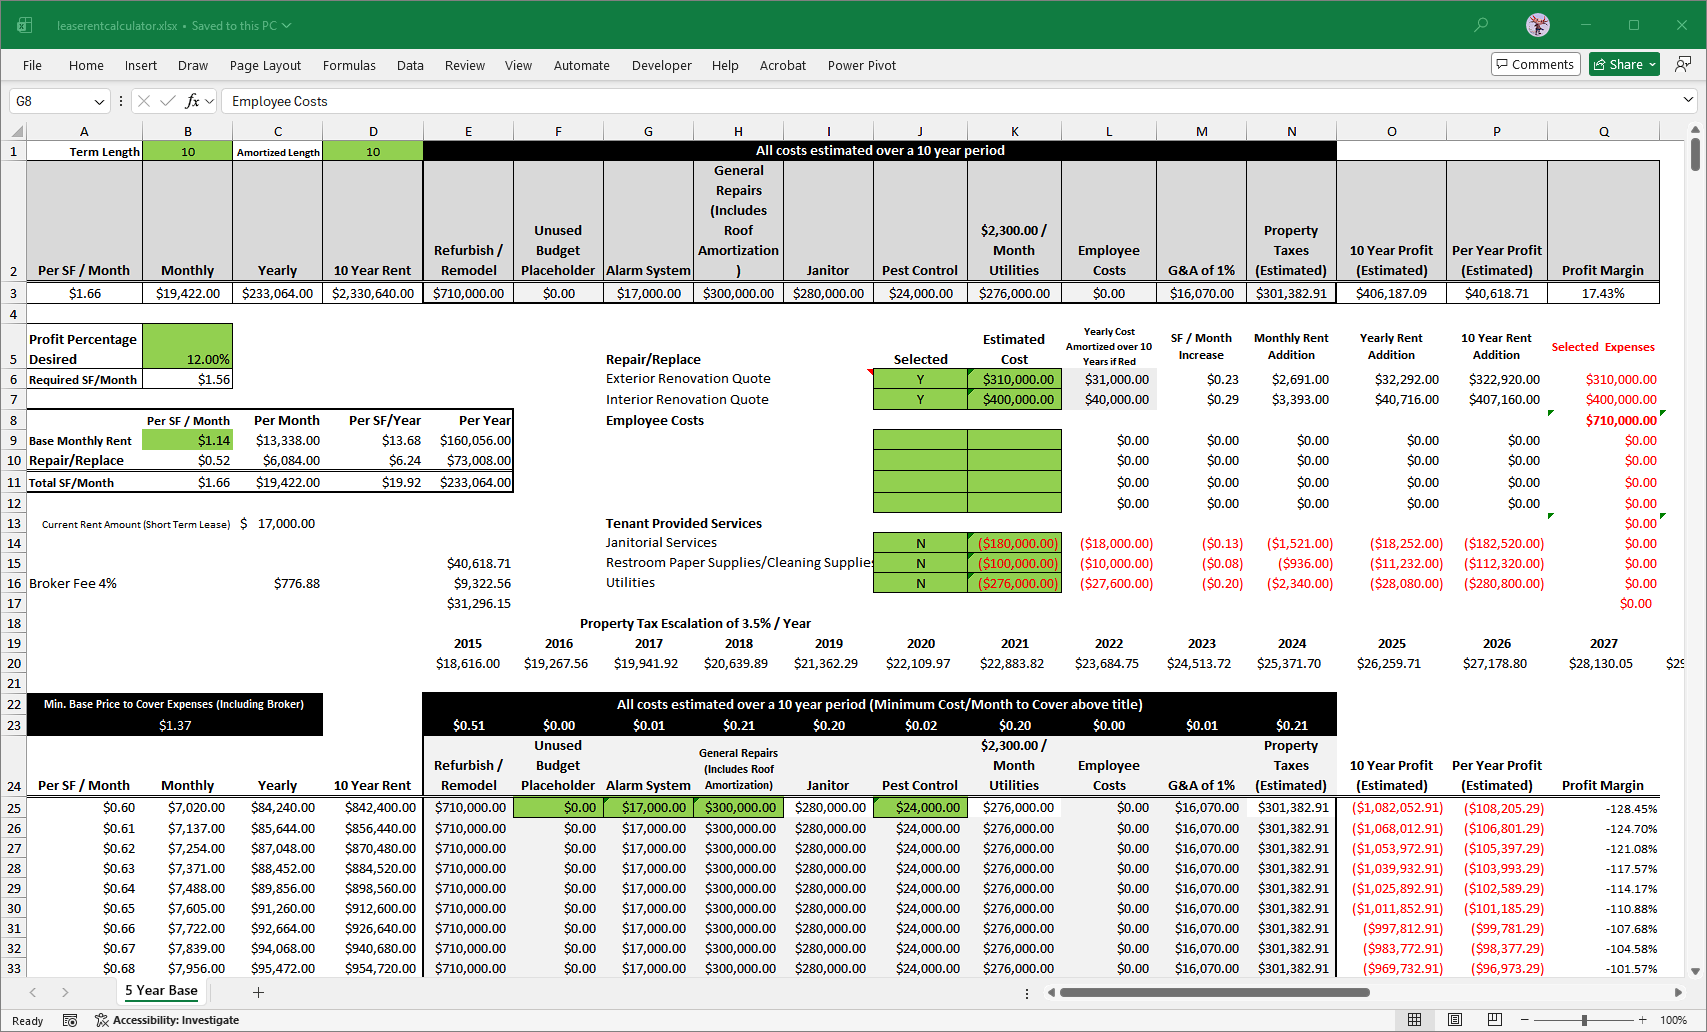Screen dimensions: 1707x1032
Task: Click the macro recording status icon
Action: 70,1020
